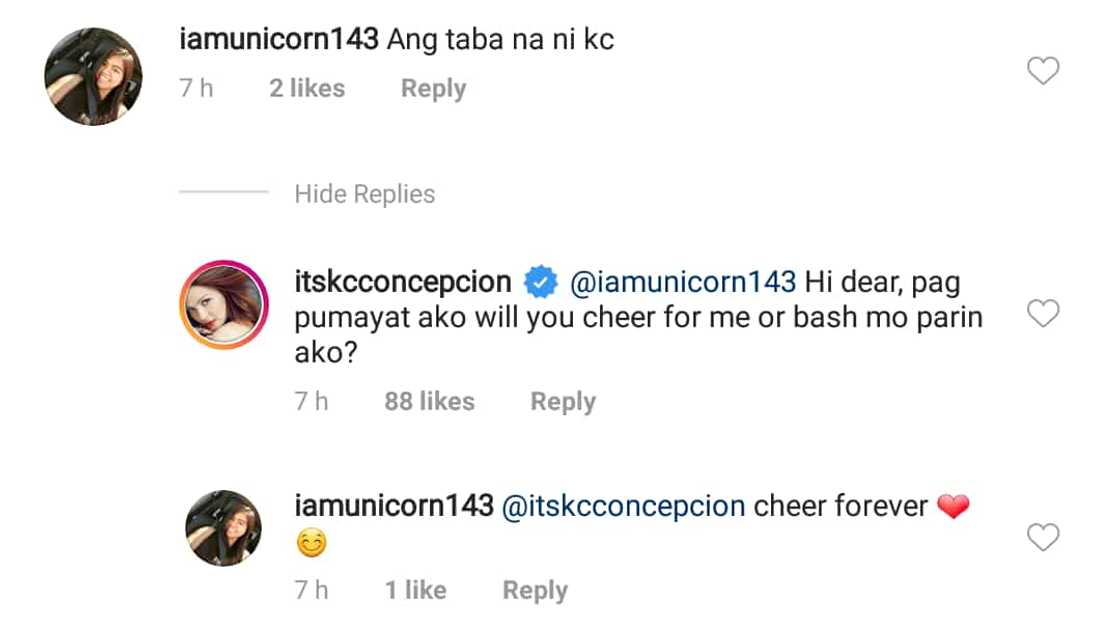Follow the @itskcconcepcion mention link
Screen dimensions: 1120x641
(x=624, y=506)
